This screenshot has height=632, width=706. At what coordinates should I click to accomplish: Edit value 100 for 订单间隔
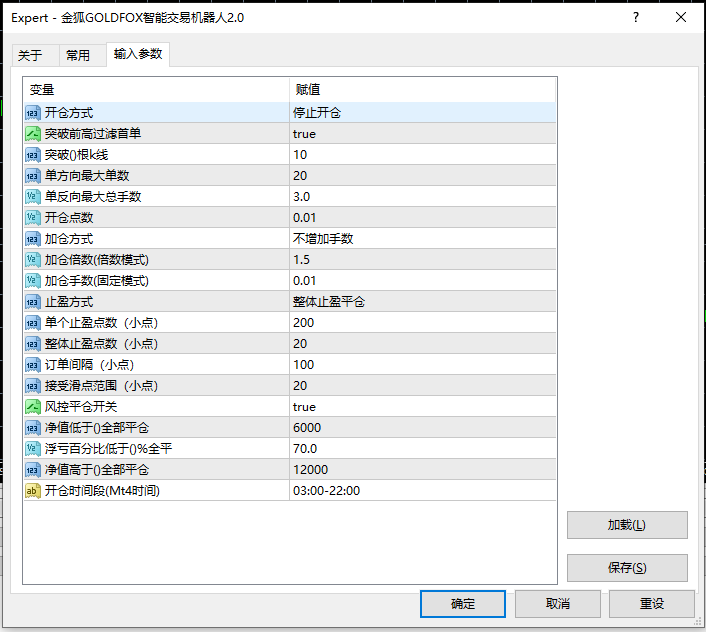click(x=422, y=365)
